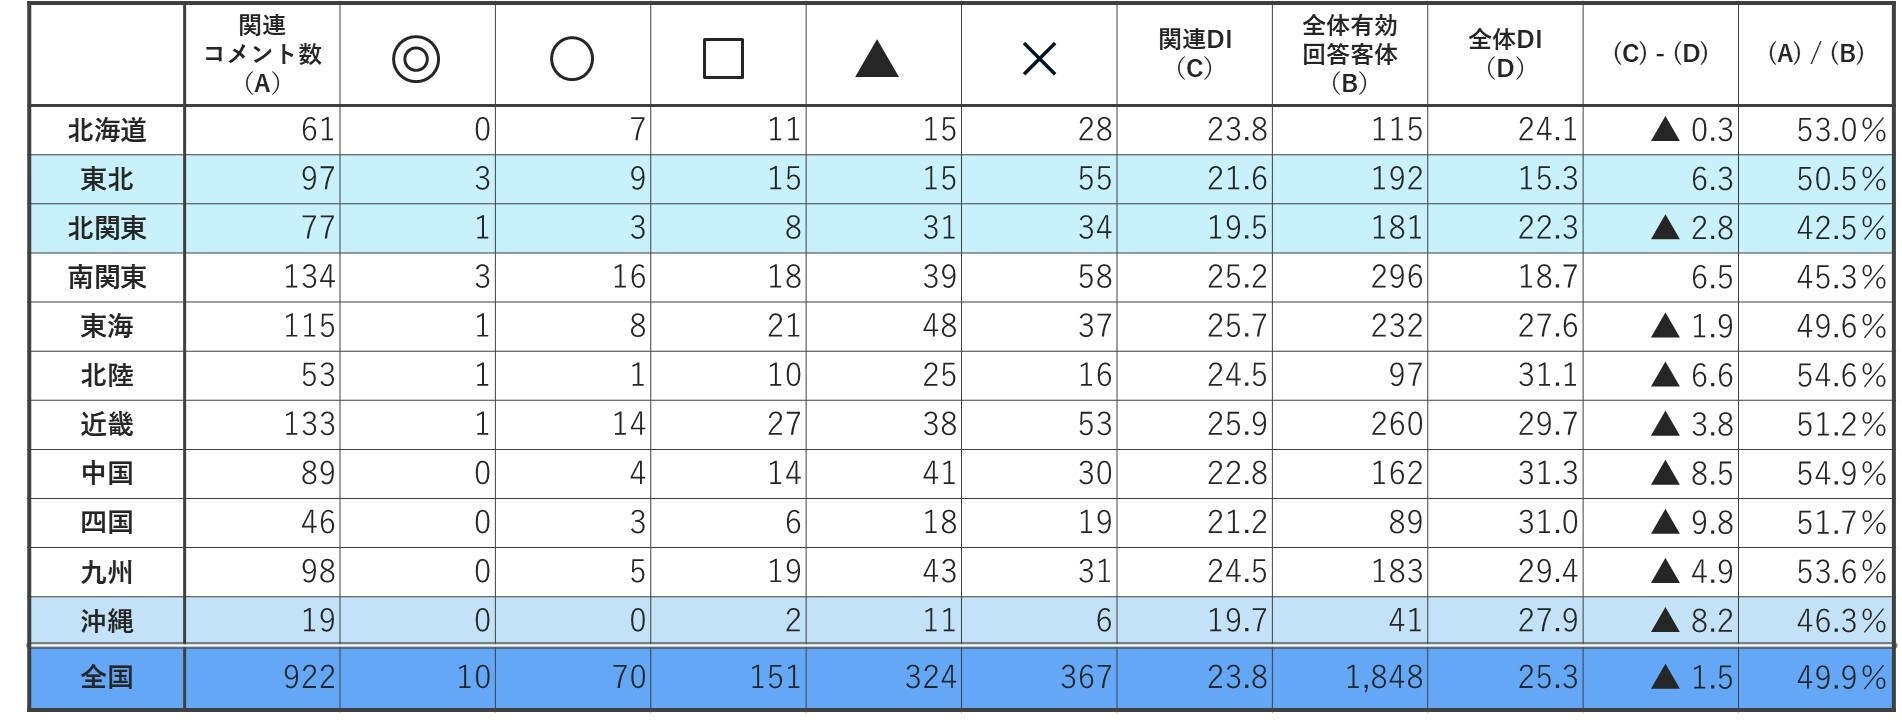Click the triangle beside 0.3 in 北海道 row
Viewport: 1902px width, 726px height.
point(1665,130)
